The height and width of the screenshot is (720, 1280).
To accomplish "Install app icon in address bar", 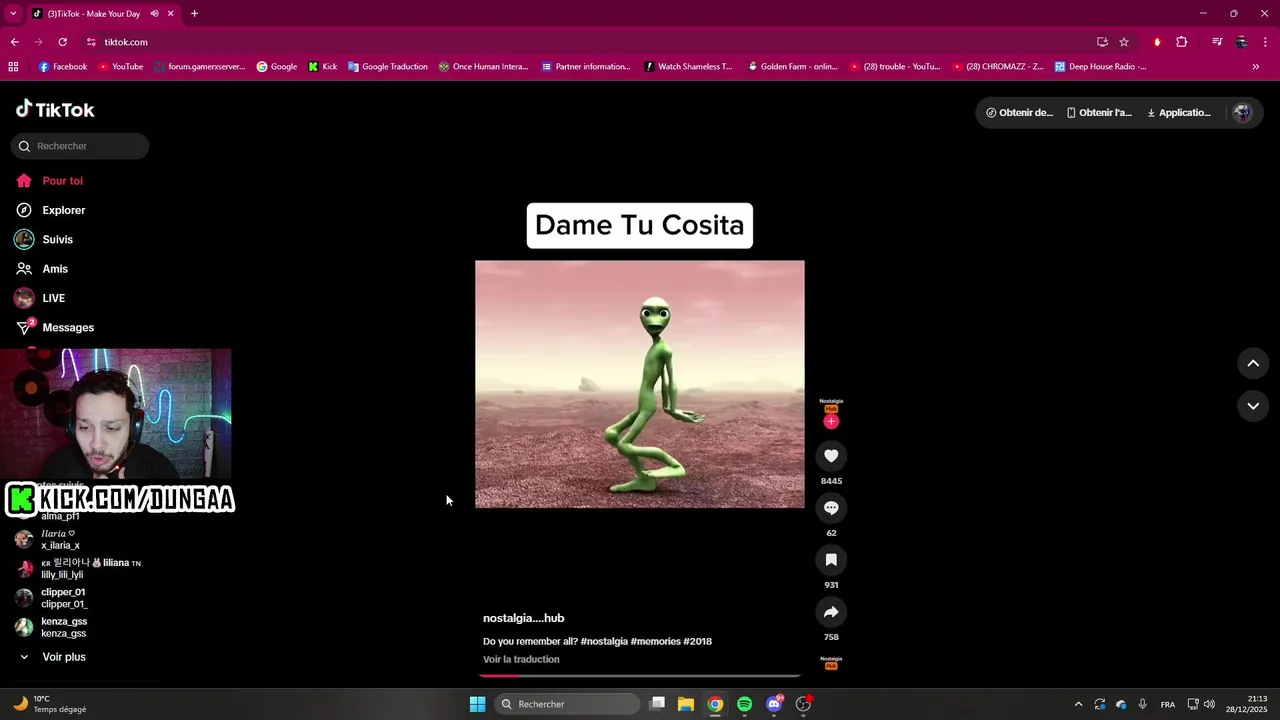I will 1102,42.
